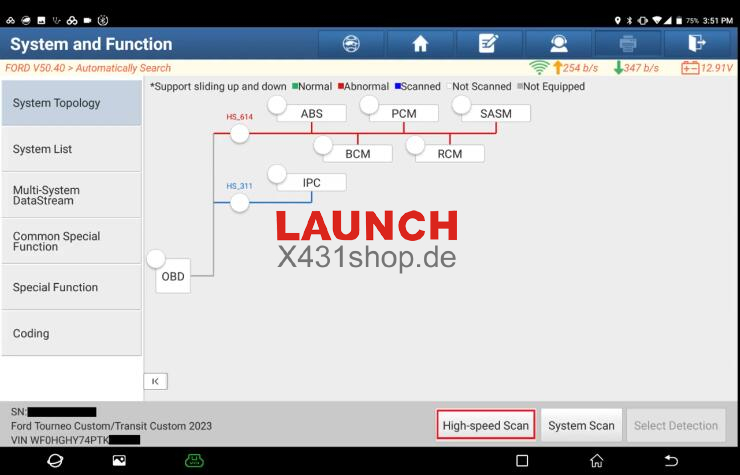This screenshot has height=475, width=740.
Task: Go to the Home screen
Action: (x=420, y=44)
